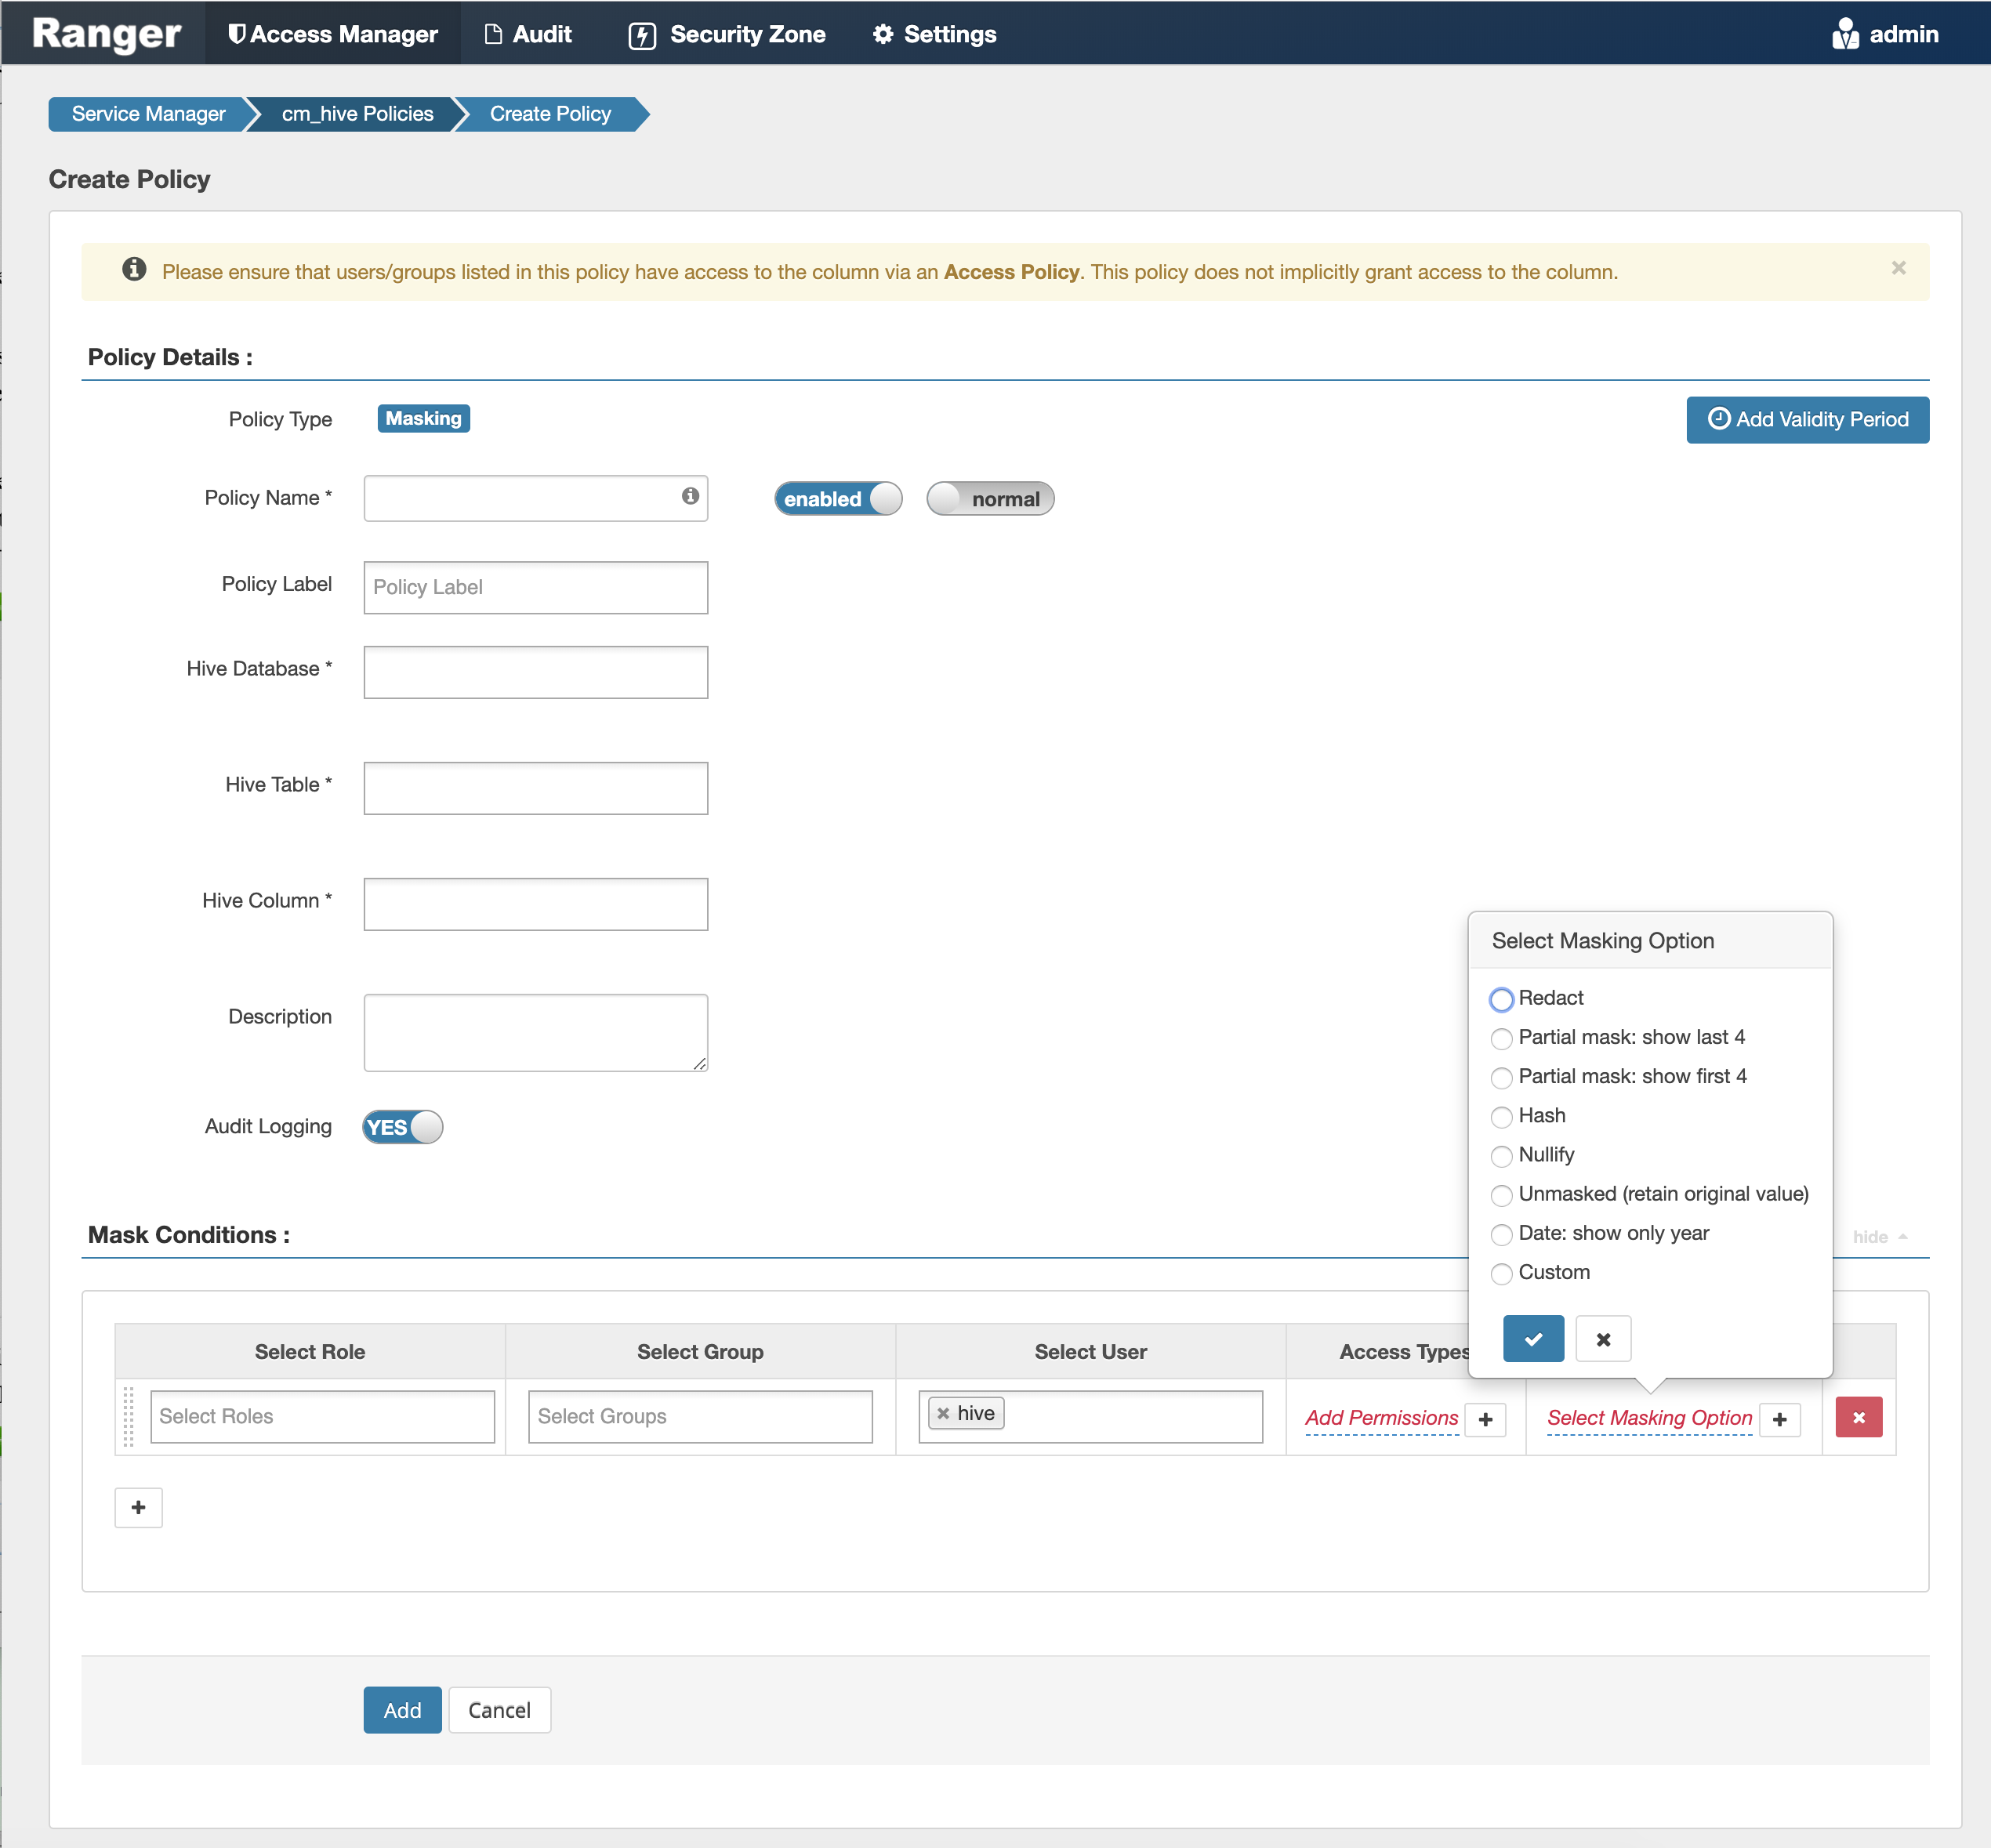Viewport: 1991px width, 1848px height.
Task: Click plus icon beside Add Permissions
Action: pos(1485,1419)
